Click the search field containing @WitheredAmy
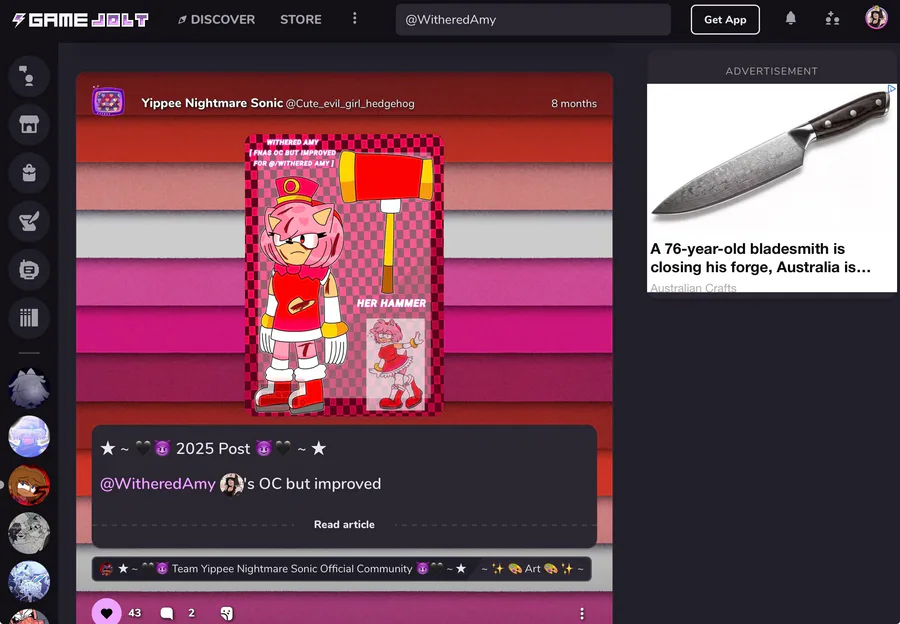This screenshot has height=624, width=900. [x=533, y=20]
